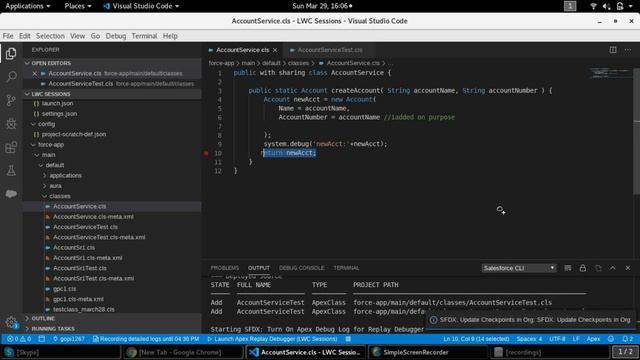Image resolution: width=640 pixels, height=360 pixels.
Task: Split the editor to the right
Action: (x=613, y=50)
